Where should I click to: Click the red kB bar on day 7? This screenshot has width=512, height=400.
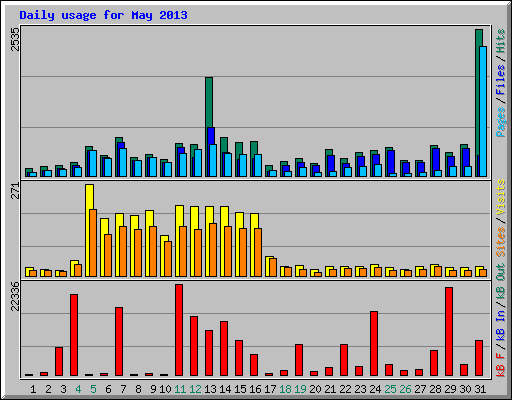119,341
